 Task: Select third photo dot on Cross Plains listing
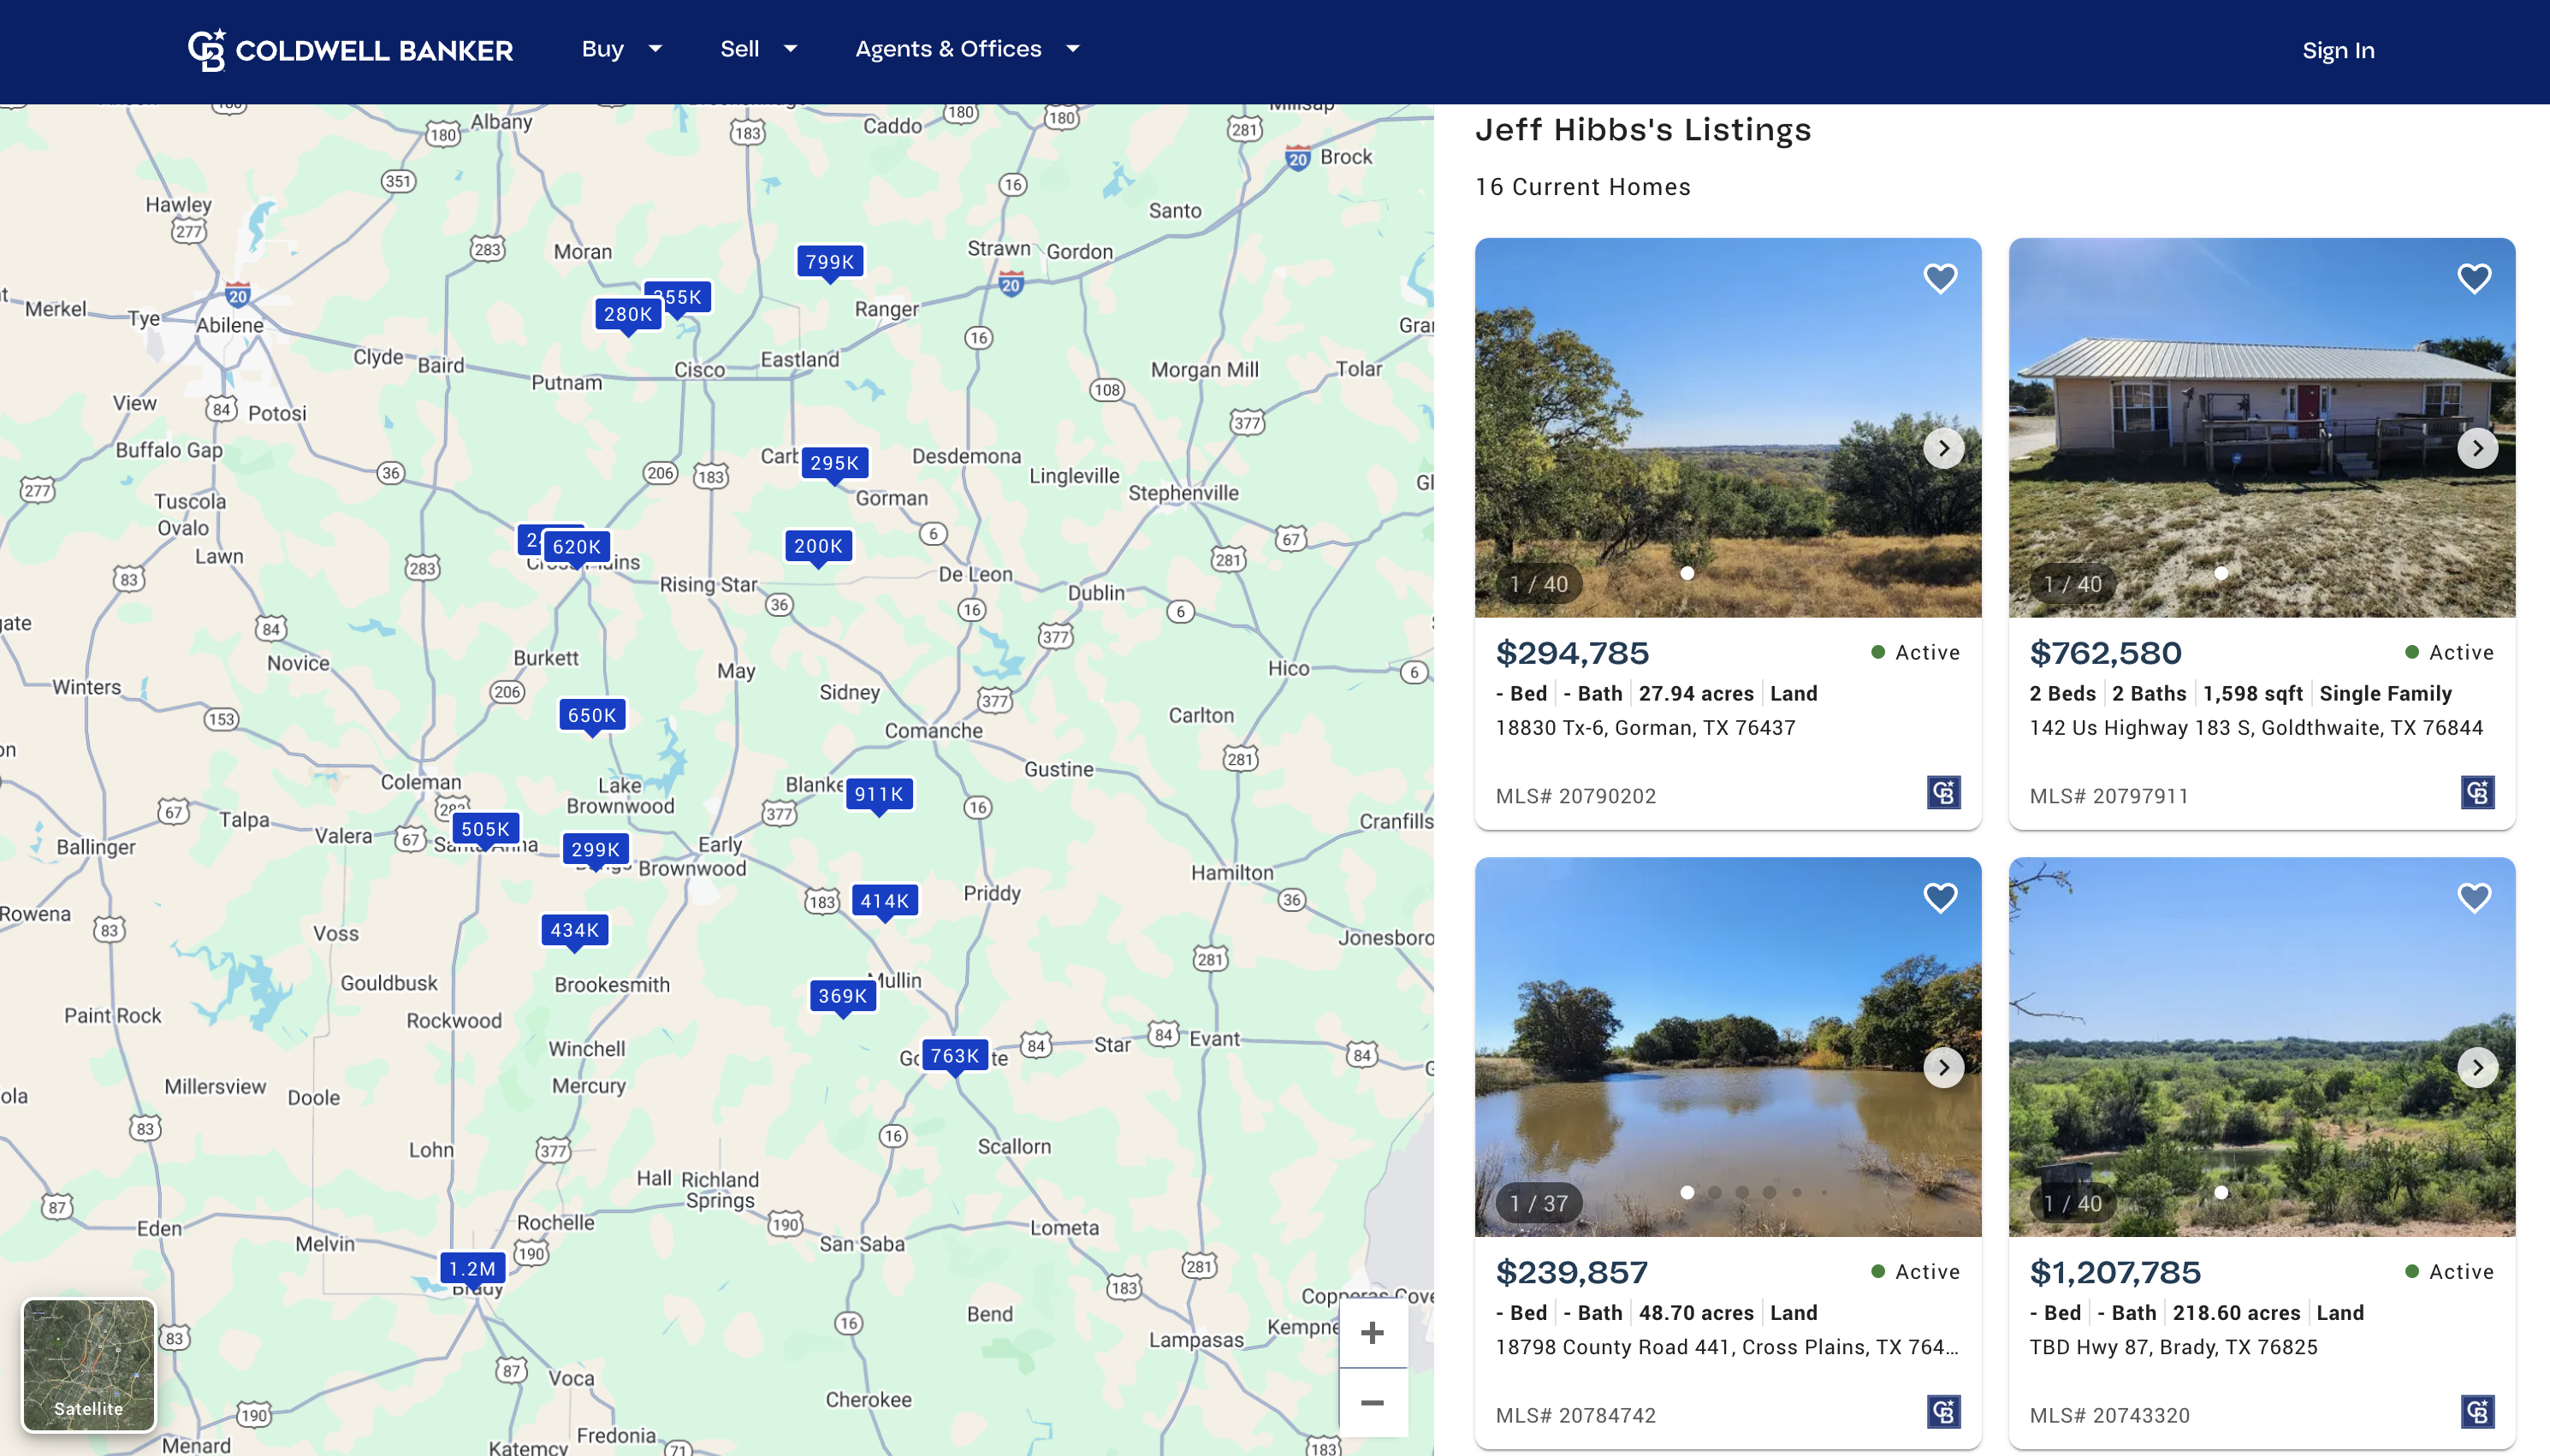[1742, 1192]
